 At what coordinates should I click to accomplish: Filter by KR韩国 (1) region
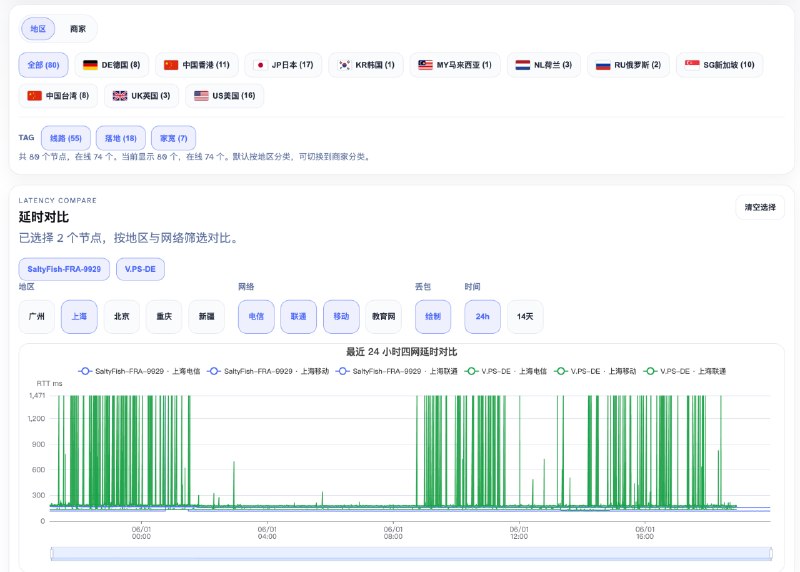click(366, 65)
